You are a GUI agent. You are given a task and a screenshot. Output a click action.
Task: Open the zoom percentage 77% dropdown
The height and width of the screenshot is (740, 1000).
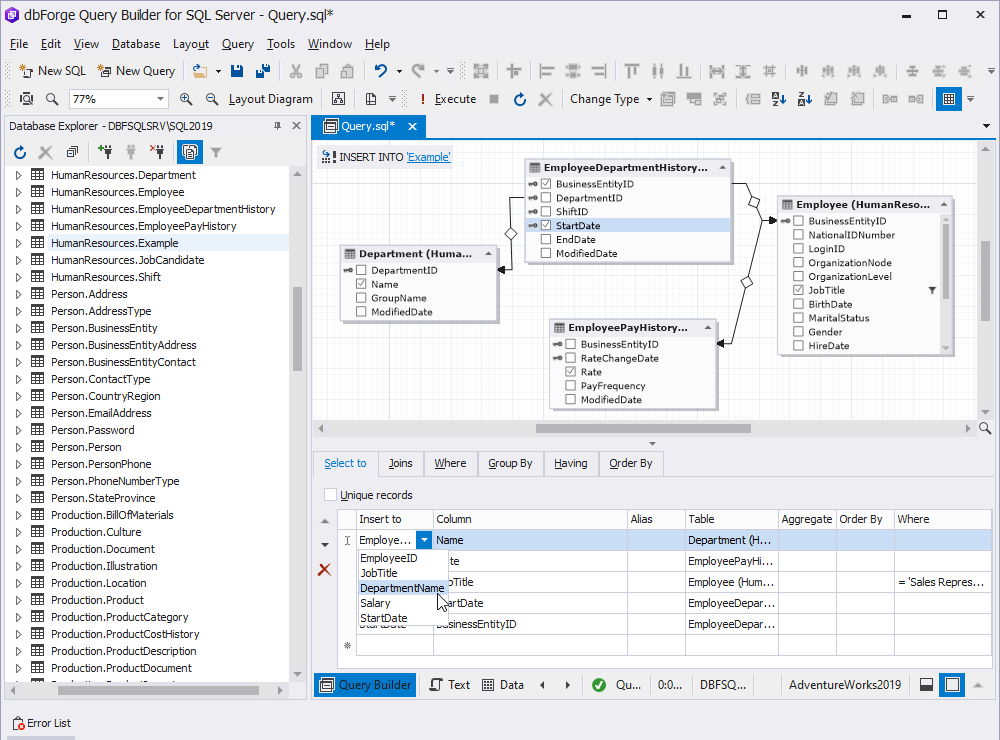(160, 99)
